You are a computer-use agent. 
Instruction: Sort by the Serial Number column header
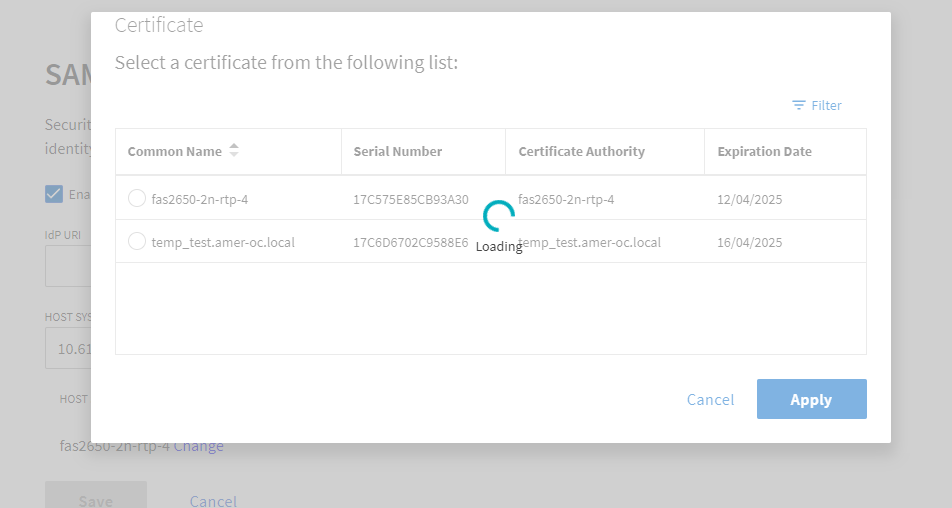pos(397,152)
